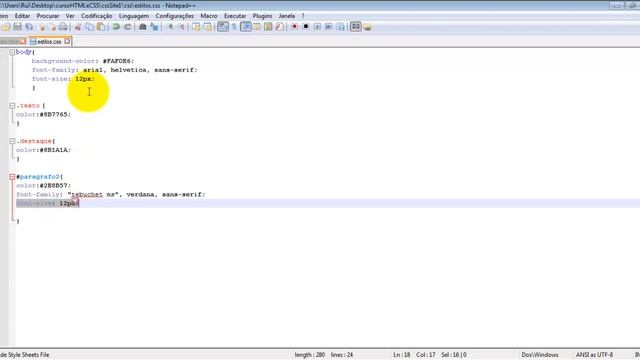640x360 pixels.
Task: Toggle synchronized vertical scrolling icon
Action: click(196, 27)
